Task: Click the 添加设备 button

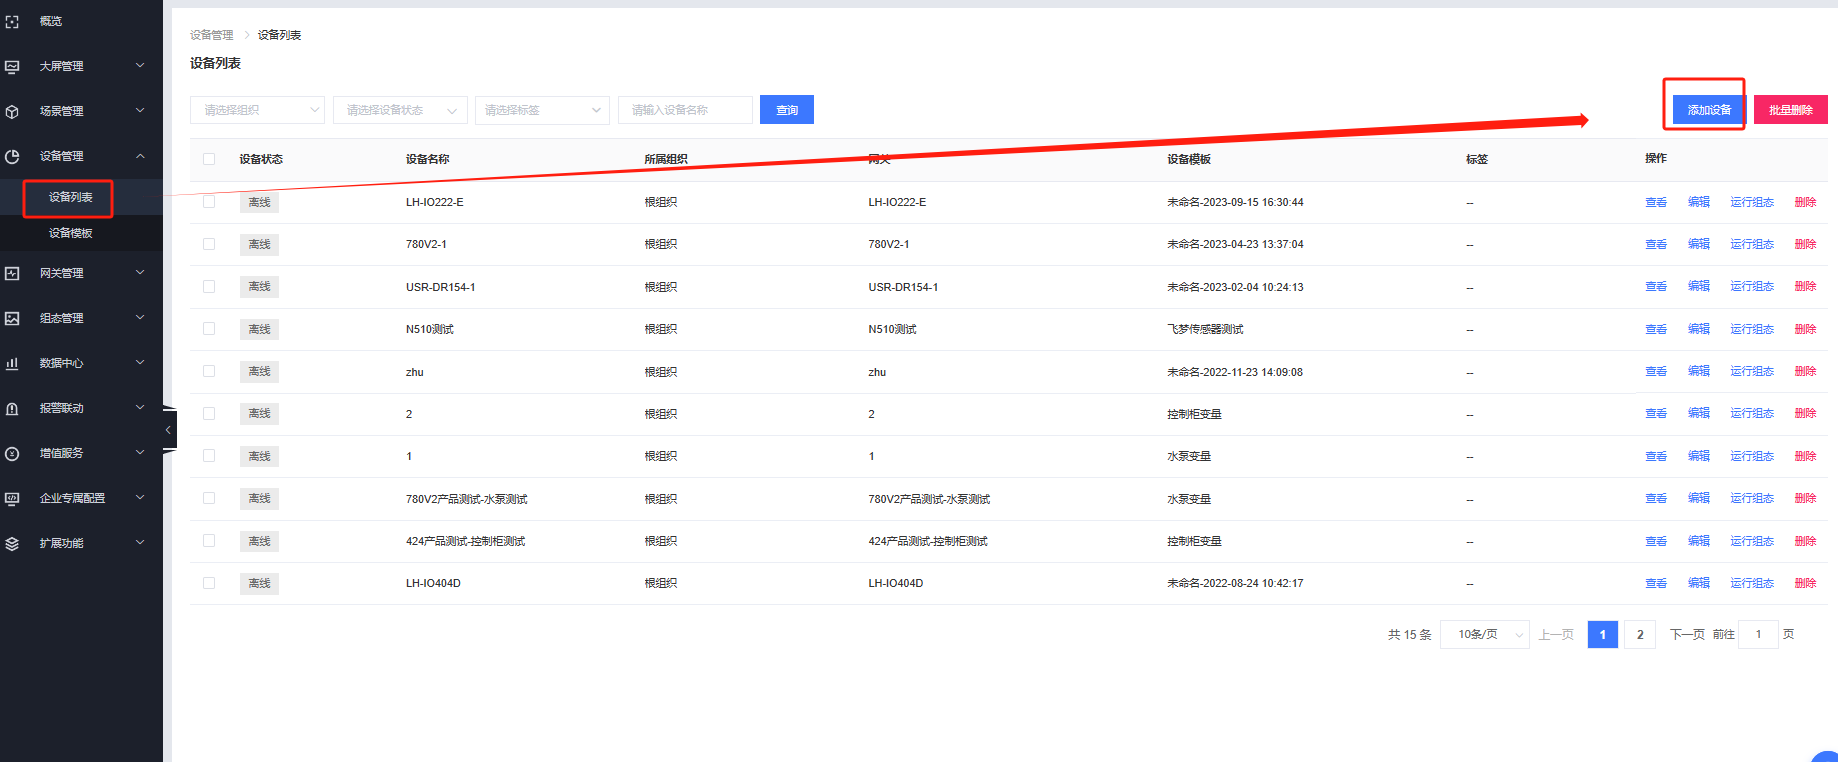Action: point(1708,110)
